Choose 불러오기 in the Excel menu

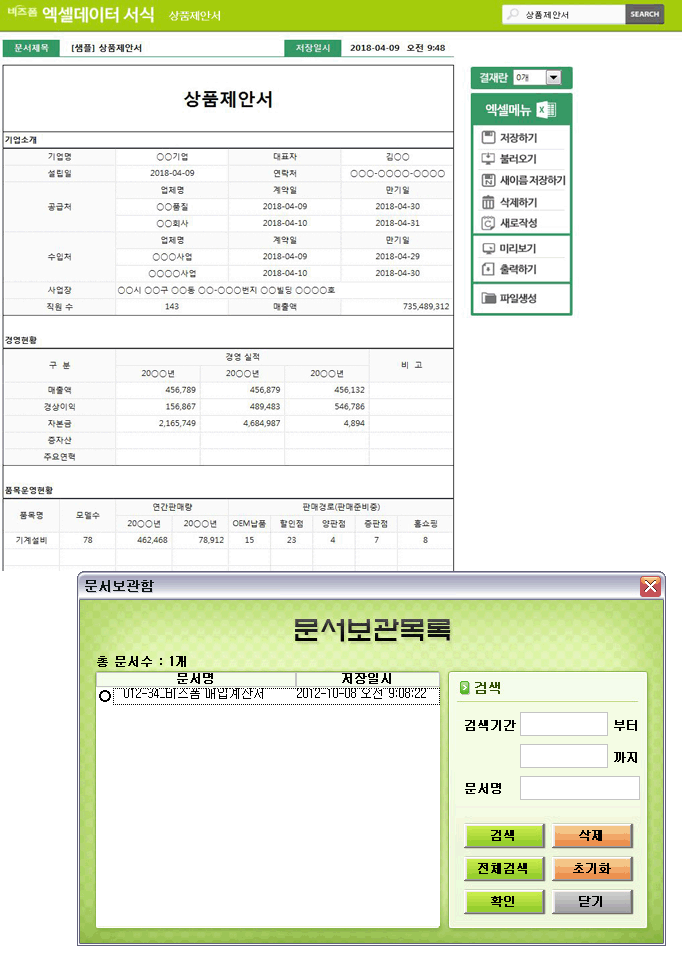(x=518, y=158)
